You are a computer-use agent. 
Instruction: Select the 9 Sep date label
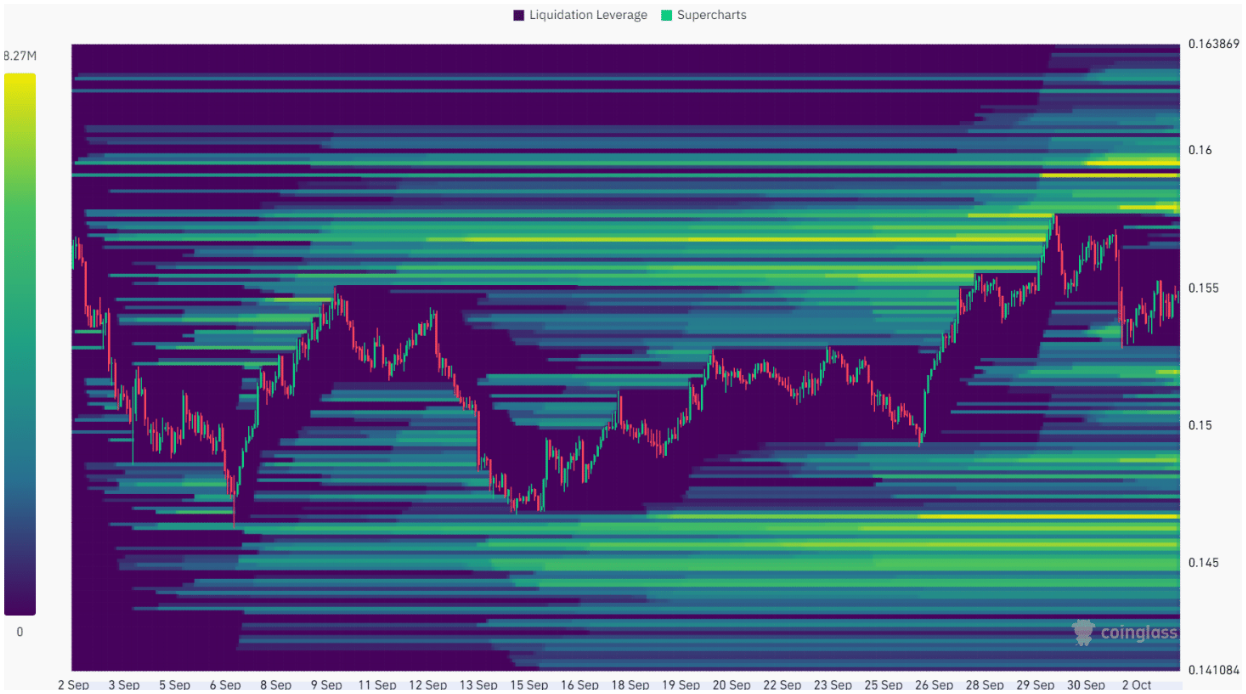327,685
